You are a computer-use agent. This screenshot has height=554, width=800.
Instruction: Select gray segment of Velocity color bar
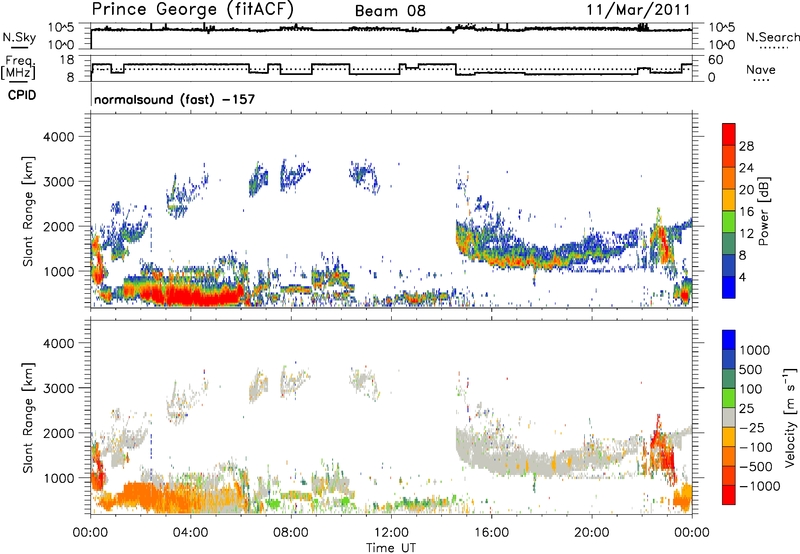pos(729,417)
